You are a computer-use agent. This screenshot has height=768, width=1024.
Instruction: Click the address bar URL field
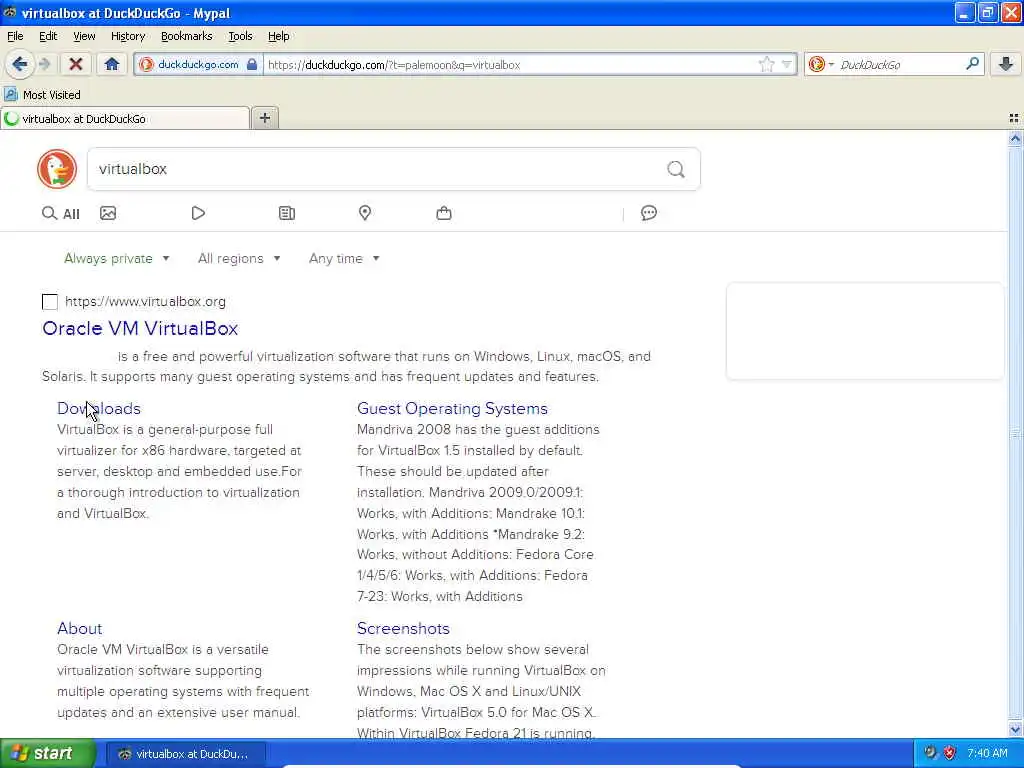click(x=509, y=65)
